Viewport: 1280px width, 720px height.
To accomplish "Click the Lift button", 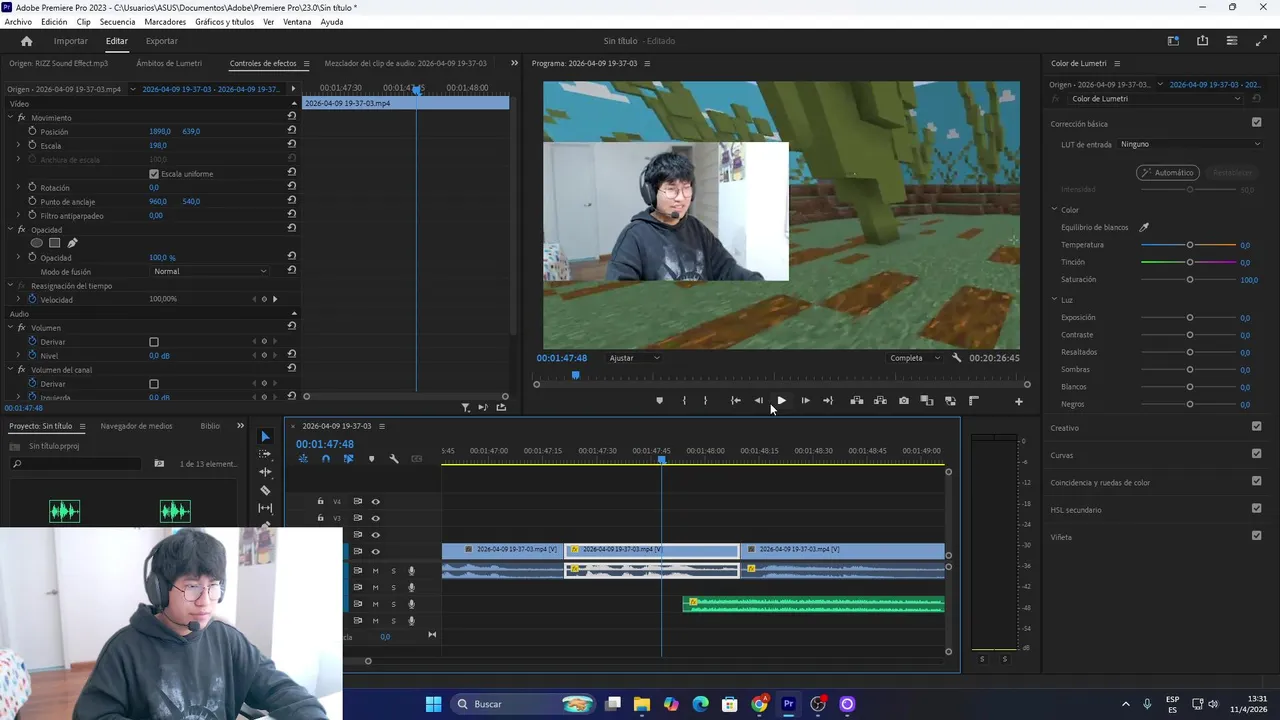I will point(857,401).
